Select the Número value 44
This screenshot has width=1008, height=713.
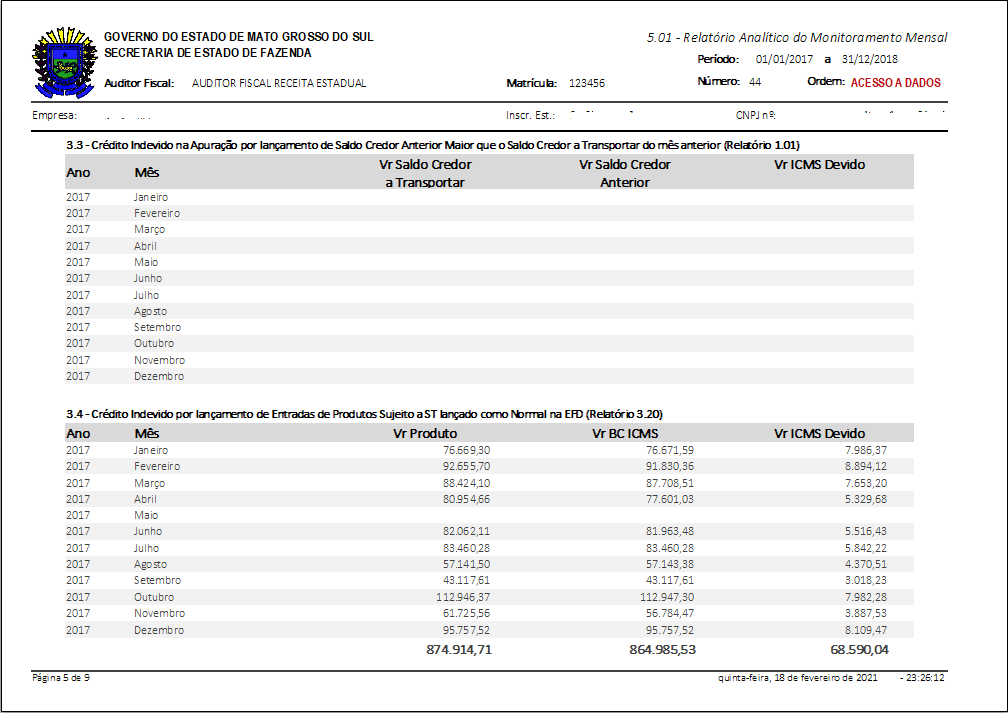point(755,82)
